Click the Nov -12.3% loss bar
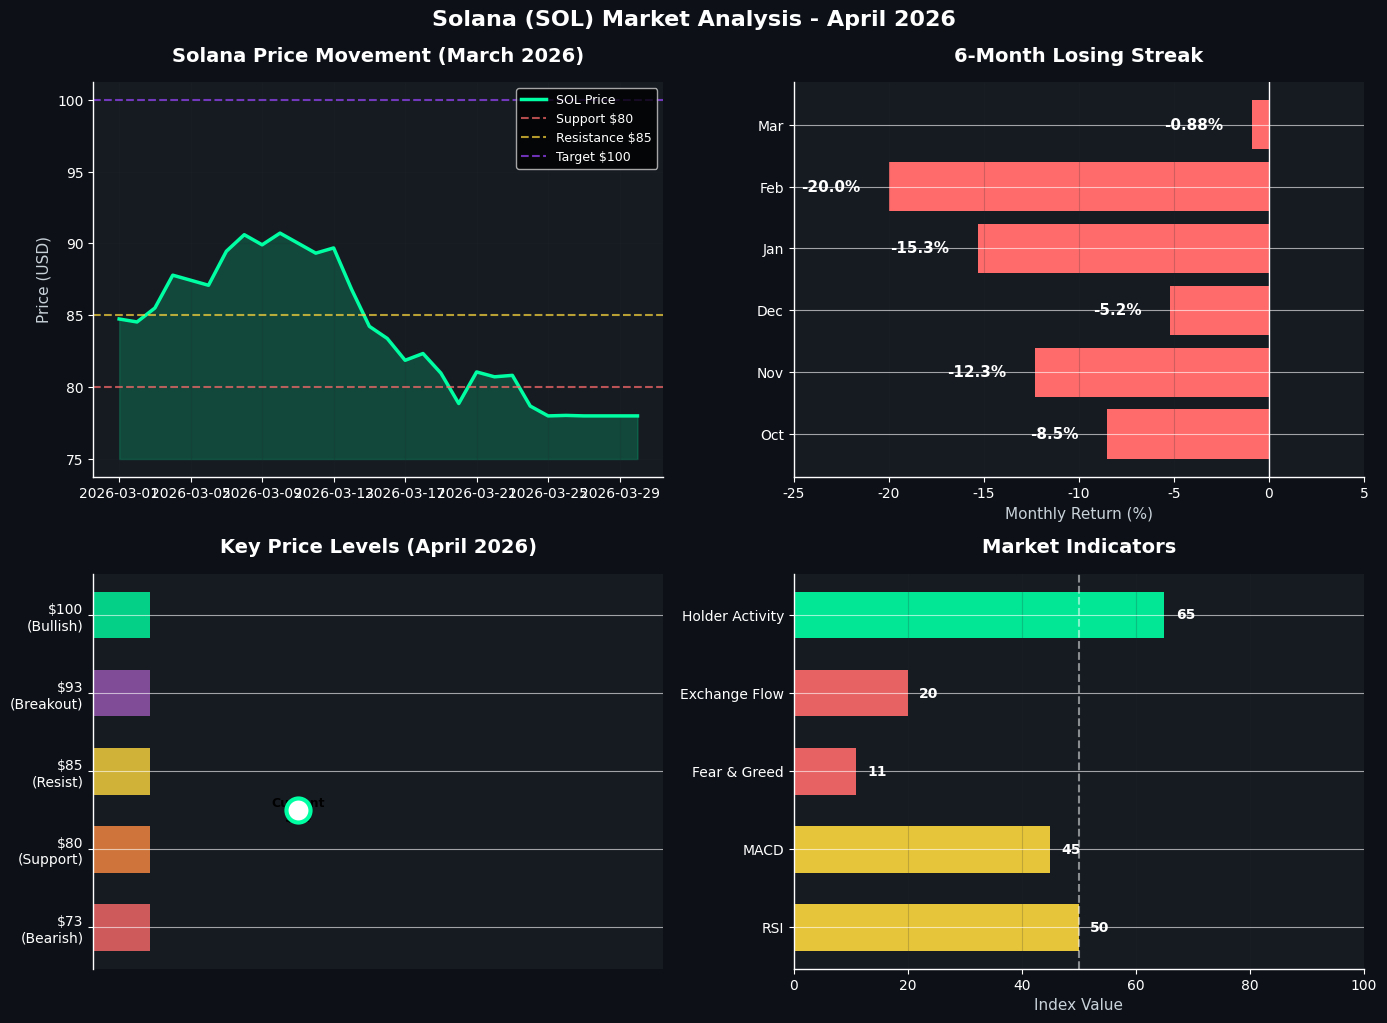1387x1023 pixels. tap(1152, 372)
